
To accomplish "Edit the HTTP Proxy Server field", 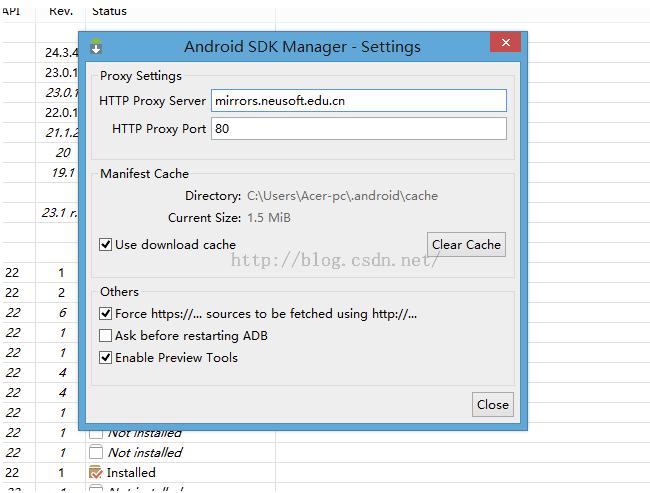I will pyautogui.click(x=359, y=101).
